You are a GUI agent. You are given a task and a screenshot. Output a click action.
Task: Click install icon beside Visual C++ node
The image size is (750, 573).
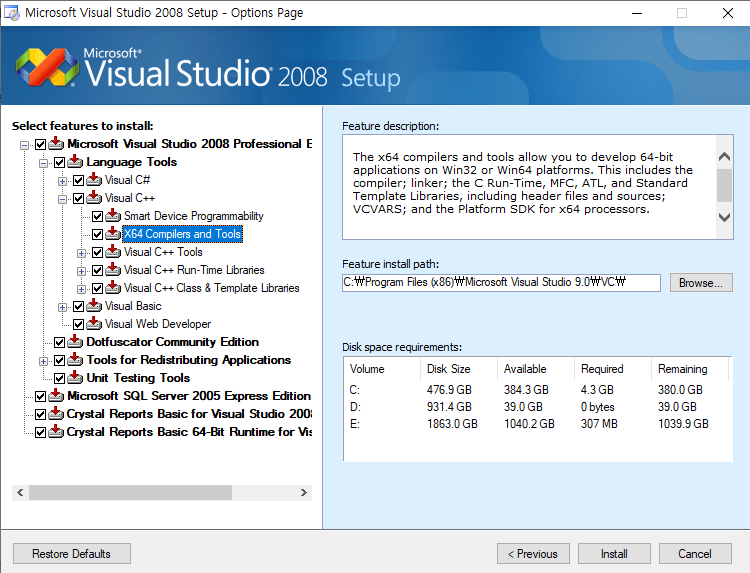point(94,197)
